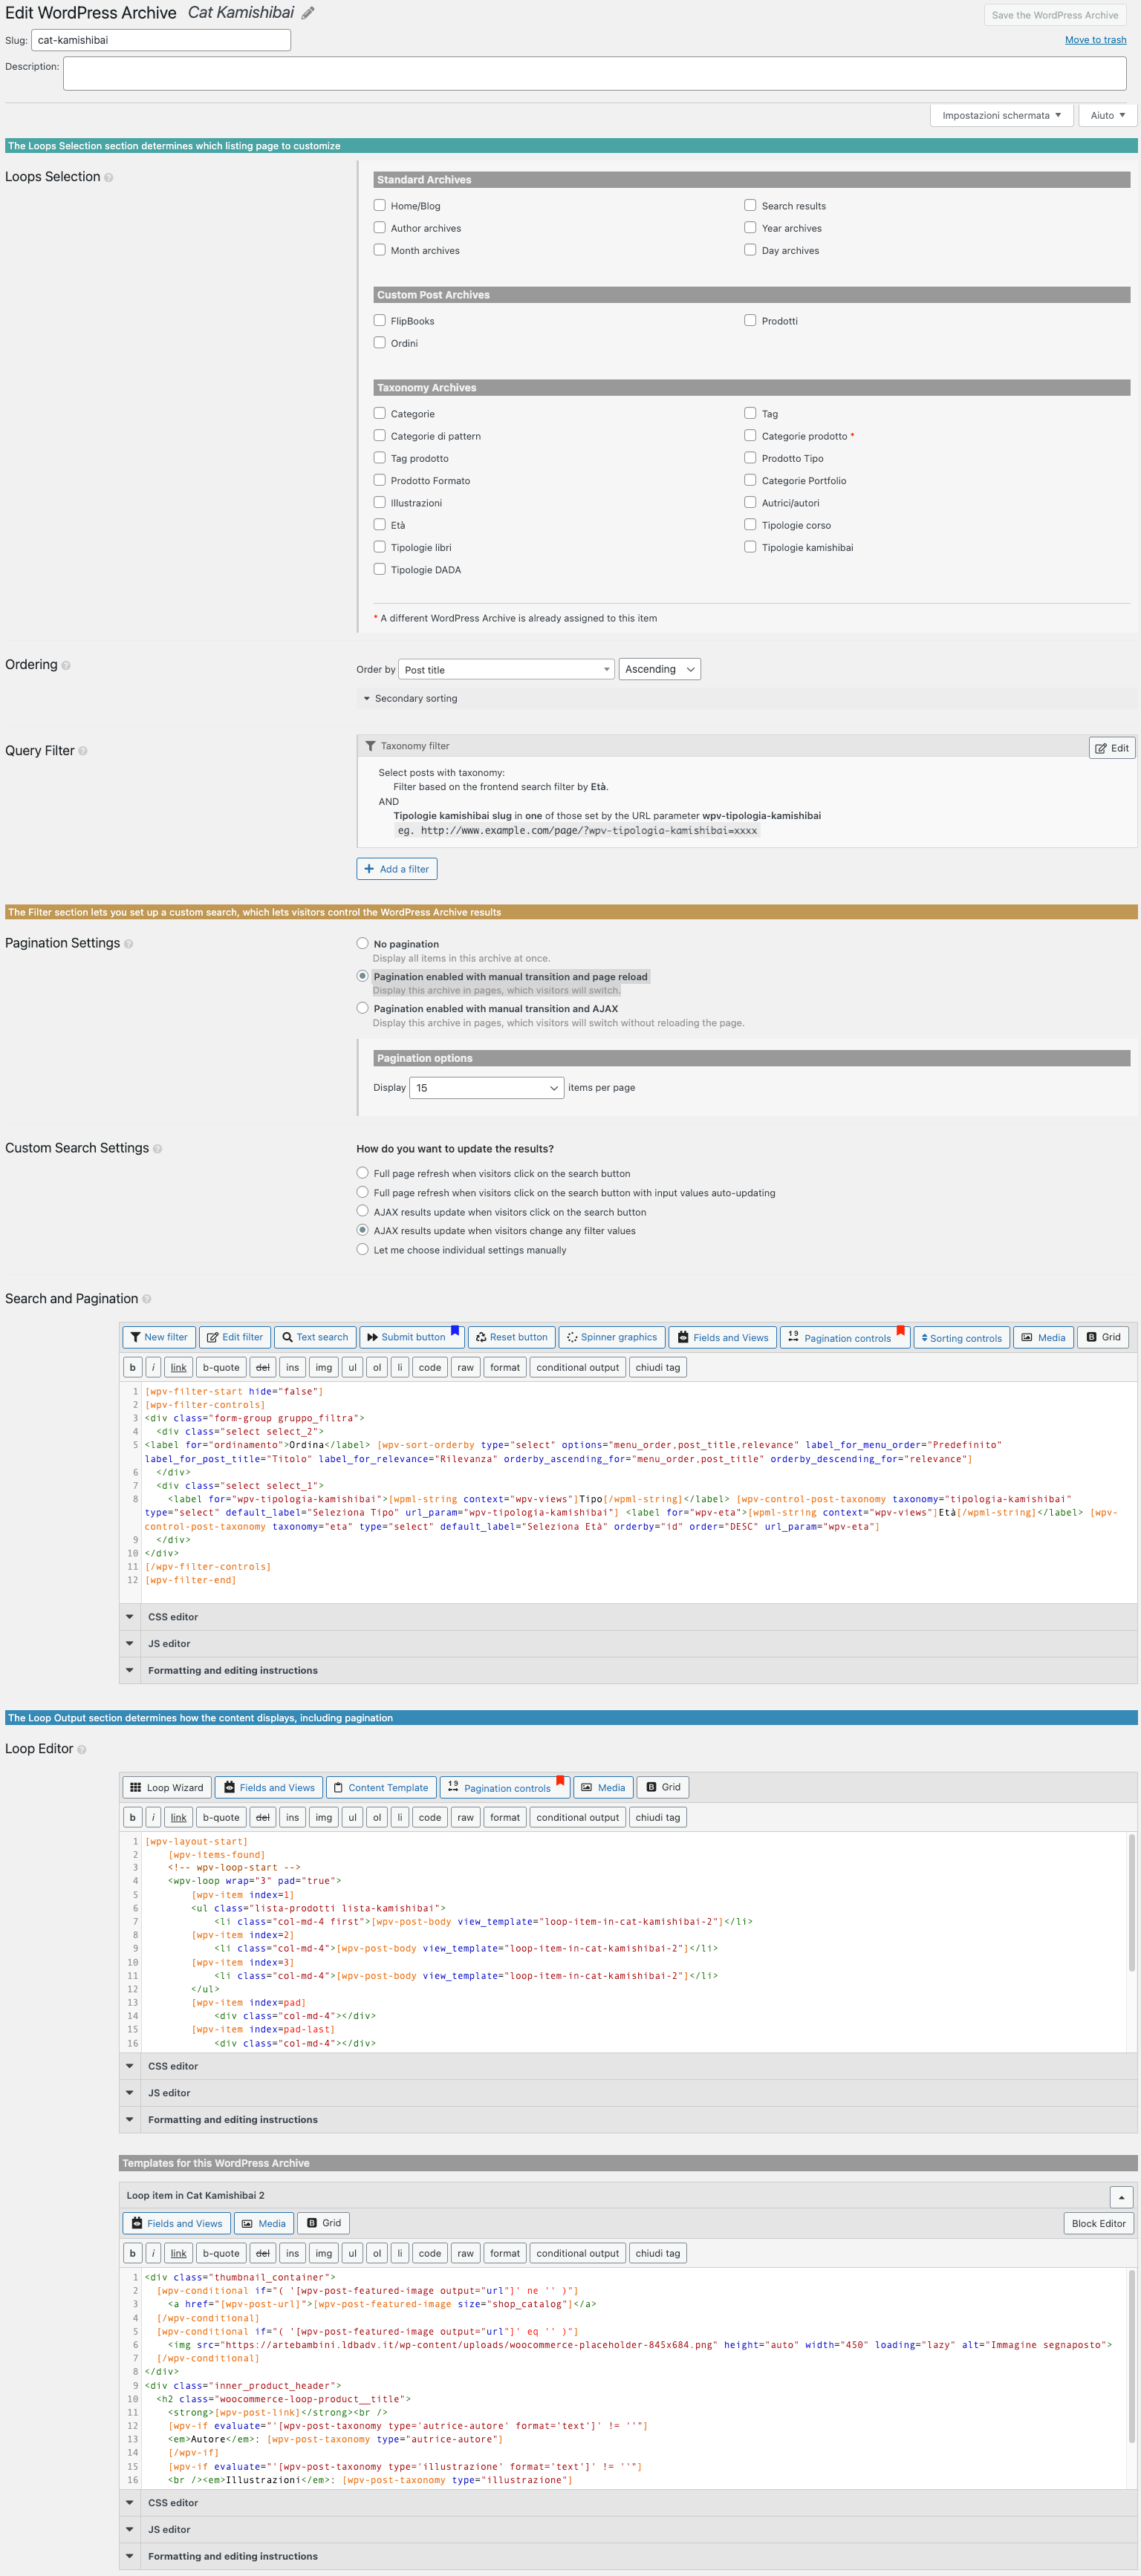Click the img quicktag in Loop Editor

323,1817
